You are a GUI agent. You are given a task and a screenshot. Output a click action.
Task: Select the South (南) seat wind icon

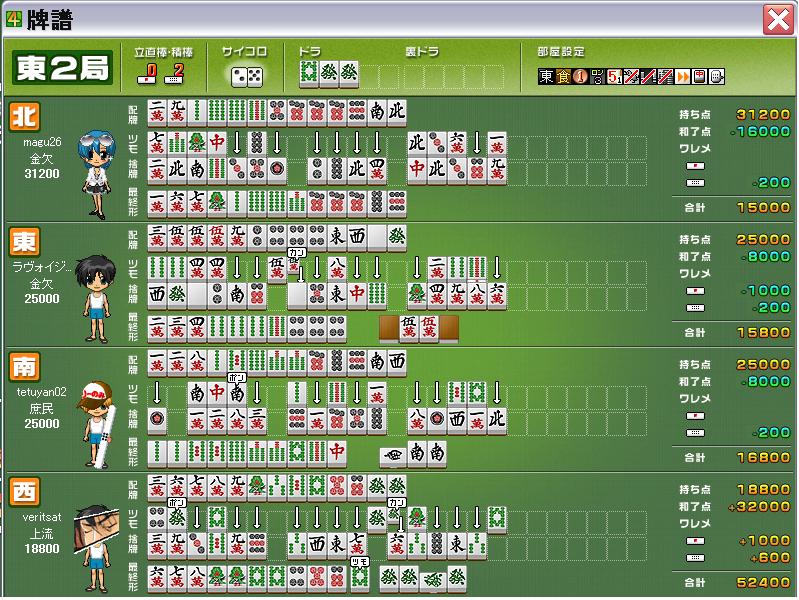pyautogui.click(x=24, y=365)
